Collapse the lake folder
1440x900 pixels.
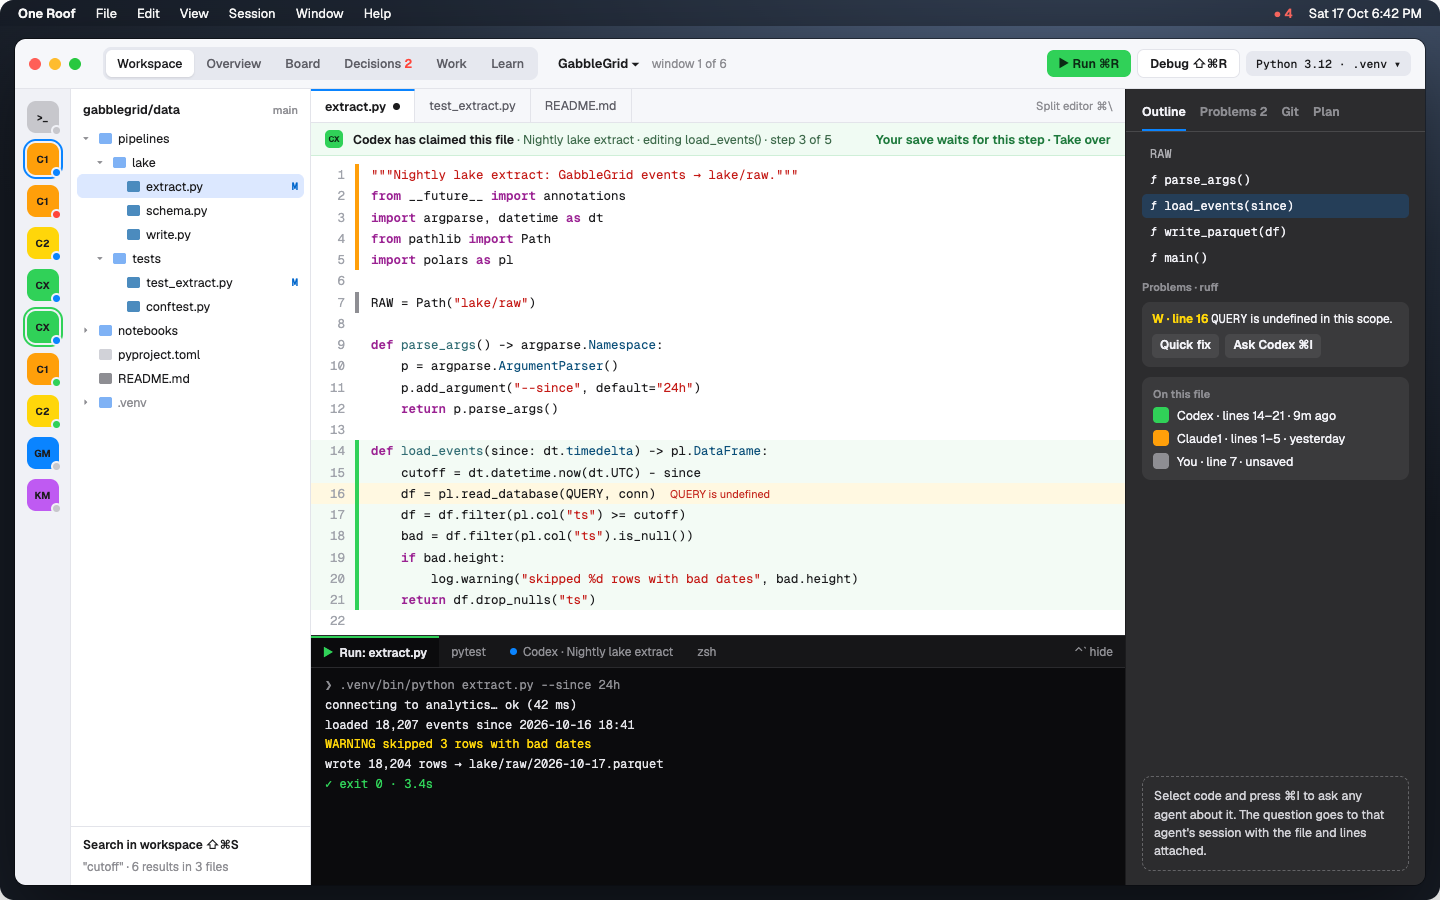coord(100,163)
